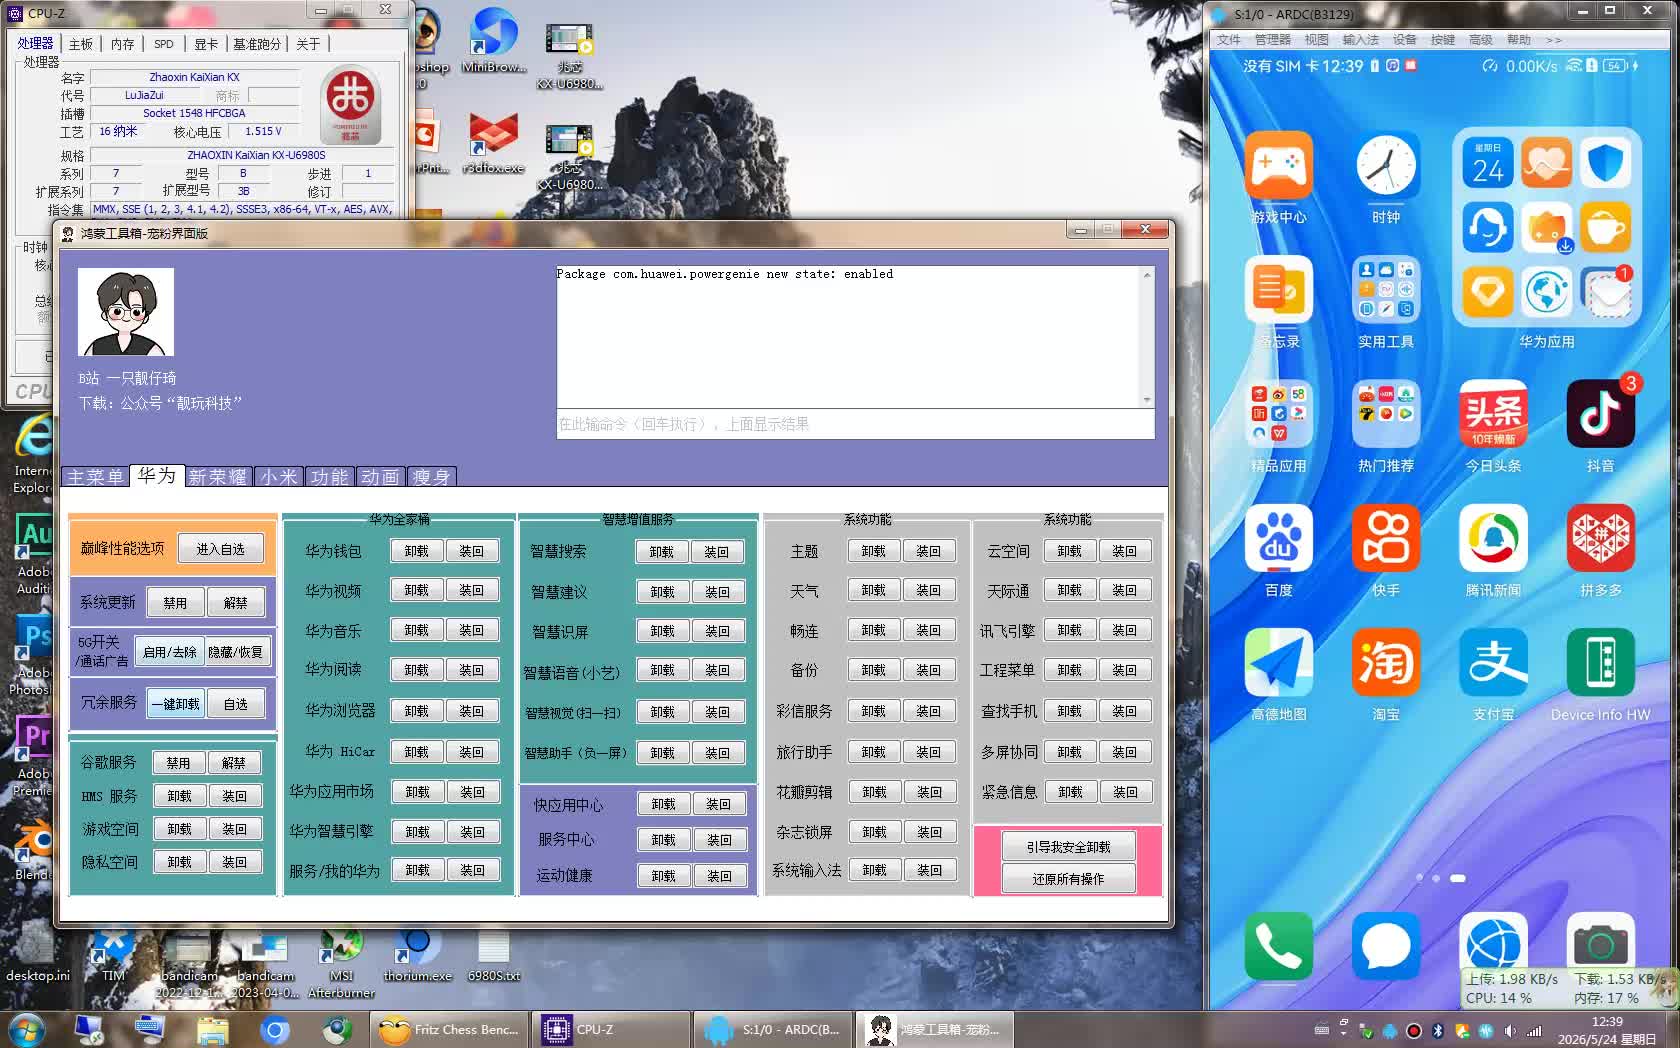This screenshot has width=1680, height=1048.
Task: Click 卸载 for 华为应用市场
Action: (x=417, y=792)
